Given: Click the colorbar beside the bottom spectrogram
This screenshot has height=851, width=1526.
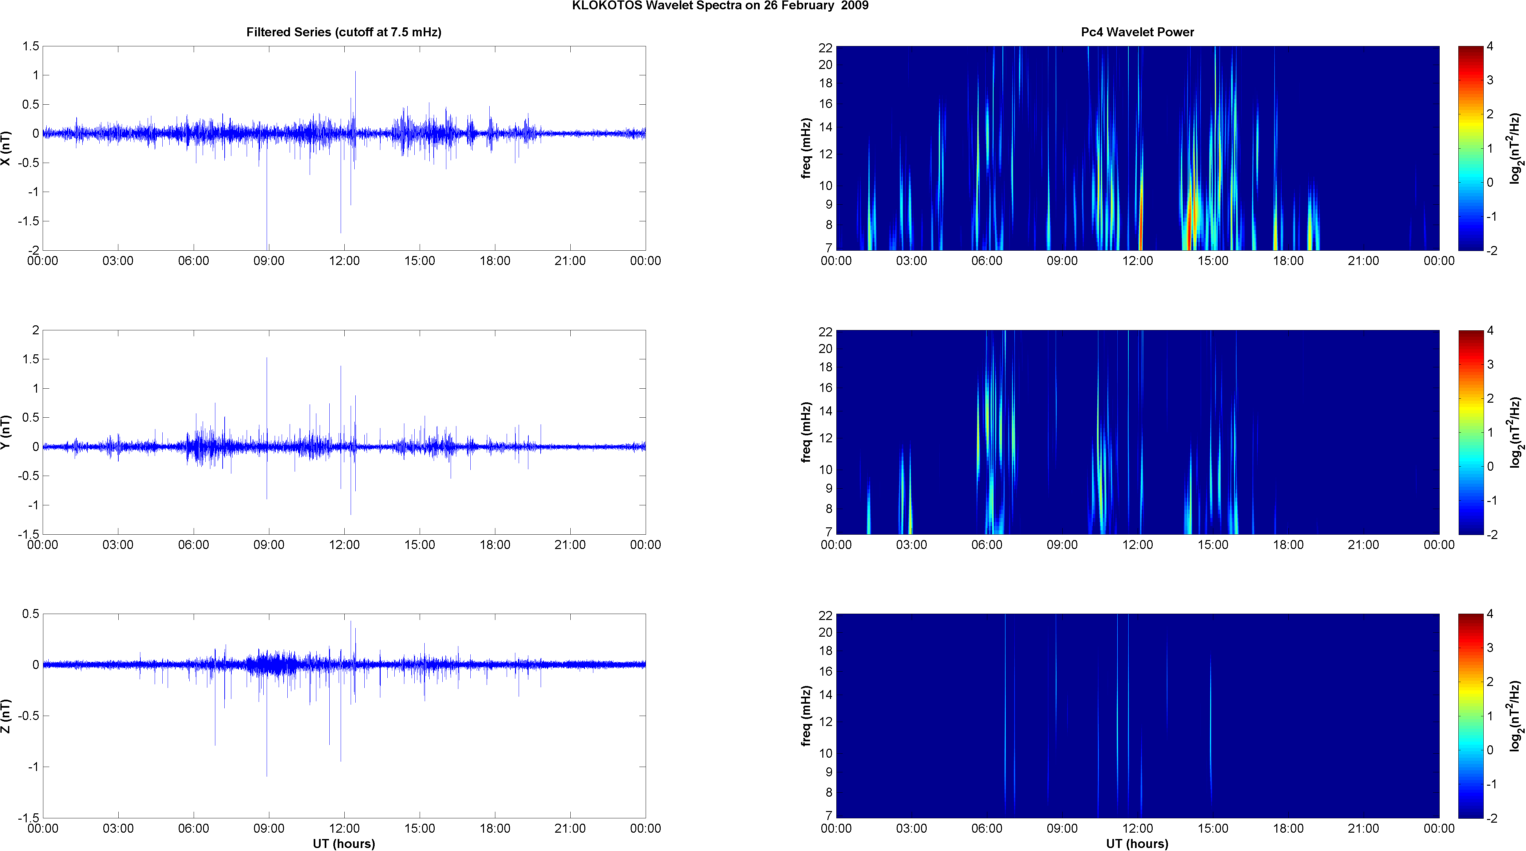Looking at the screenshot, I should [1470, 716].
